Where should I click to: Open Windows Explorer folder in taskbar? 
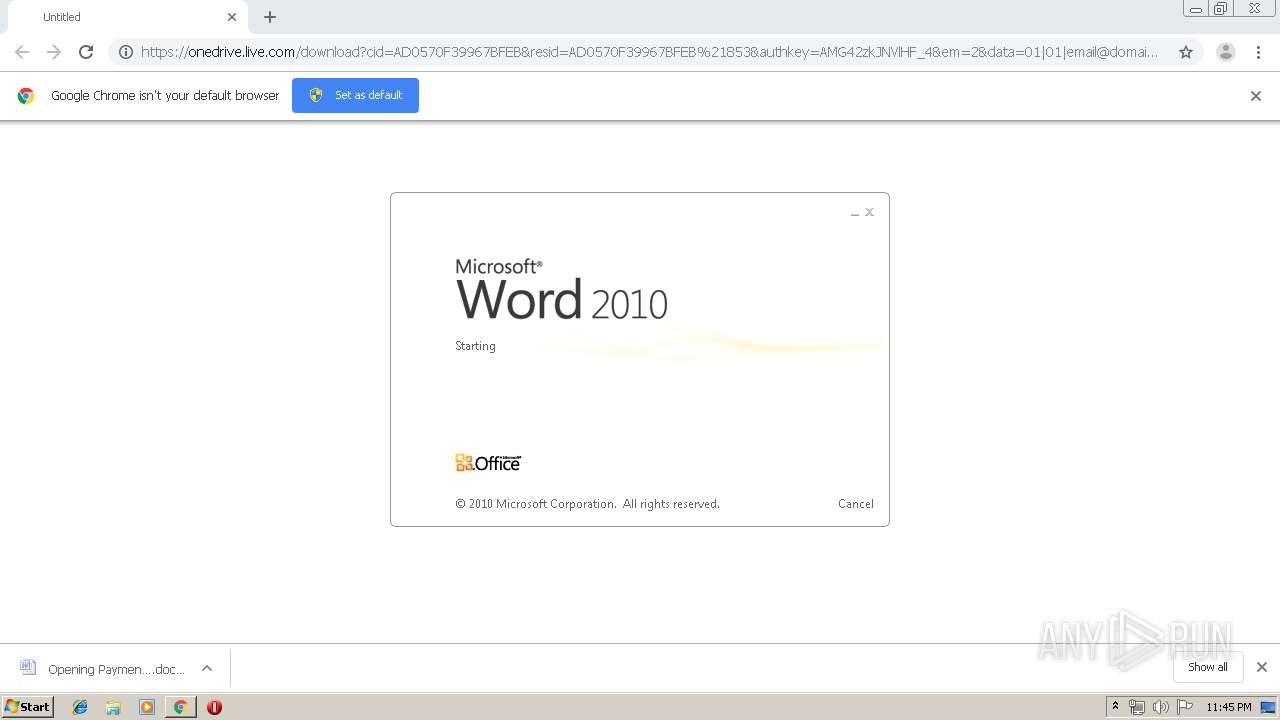[113, 707]
